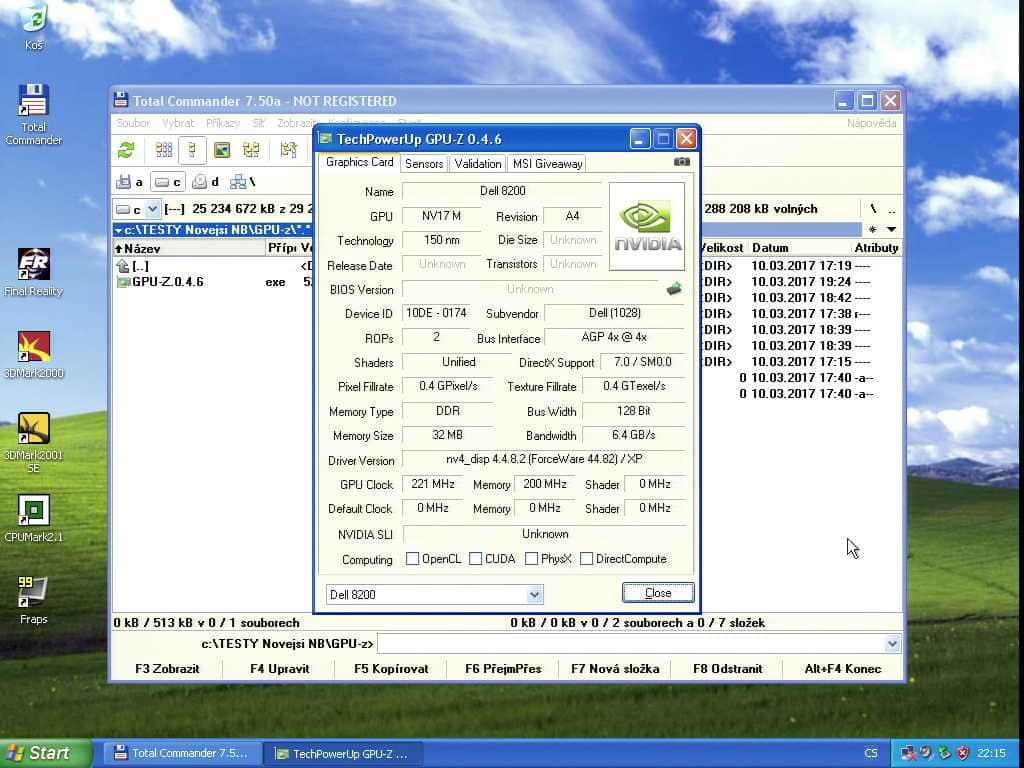The height and width of the screenshot is (768, 1024).
Task: Go up with right panel double-dot button
Action: point(892,209)
